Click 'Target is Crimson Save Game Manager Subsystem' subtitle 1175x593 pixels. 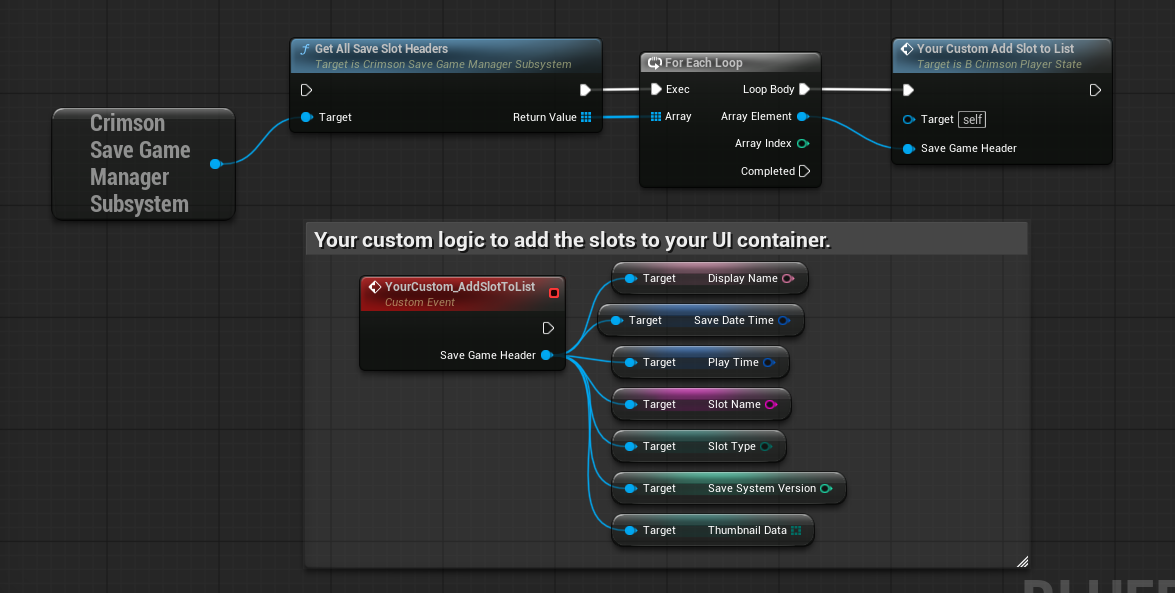click(443, 64)
